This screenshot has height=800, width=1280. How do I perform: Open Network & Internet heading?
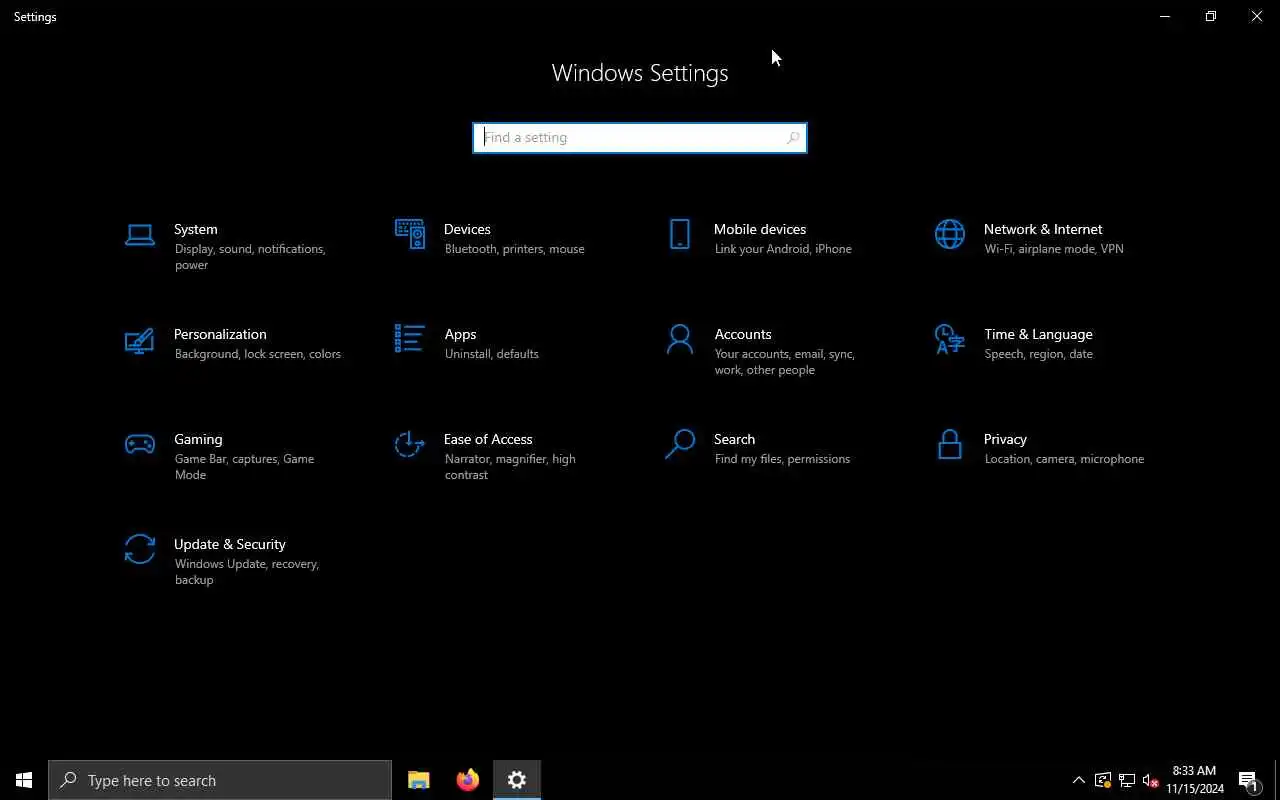click(1043, 229)
